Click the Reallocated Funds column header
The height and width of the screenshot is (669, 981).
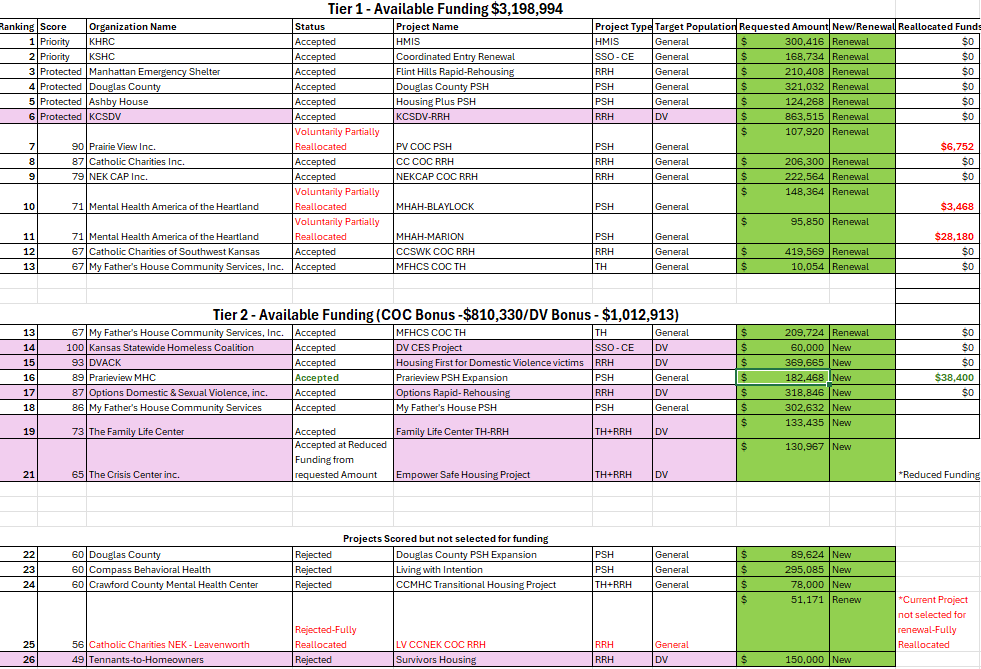(x=938, y=27)
